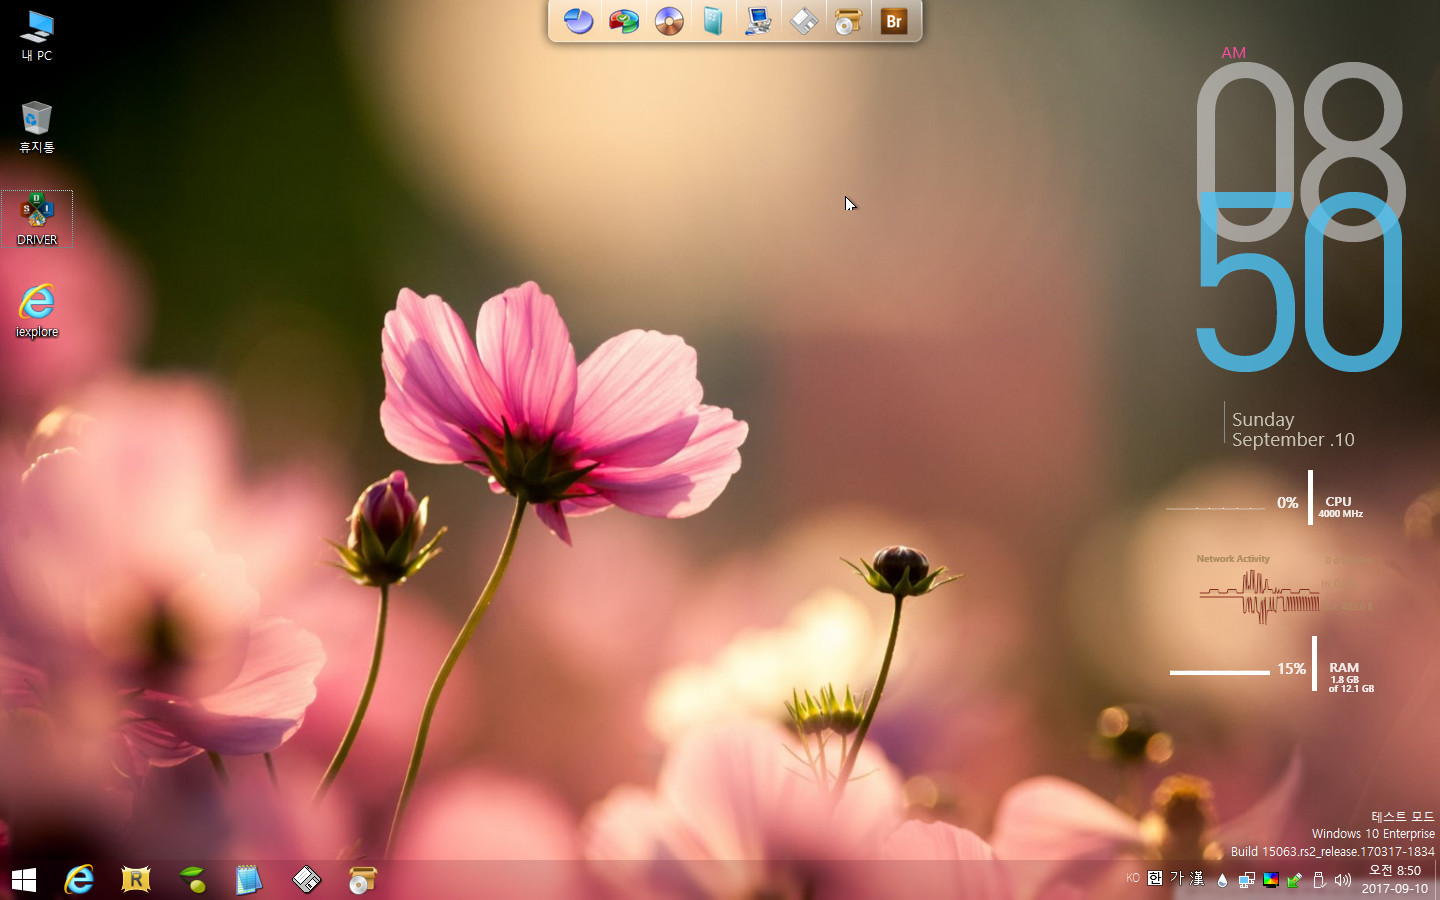The width and height of the screenshot is (1440, 900).
Task: Open the yellow R app on taskbar
Action: [x=135, y=880]
